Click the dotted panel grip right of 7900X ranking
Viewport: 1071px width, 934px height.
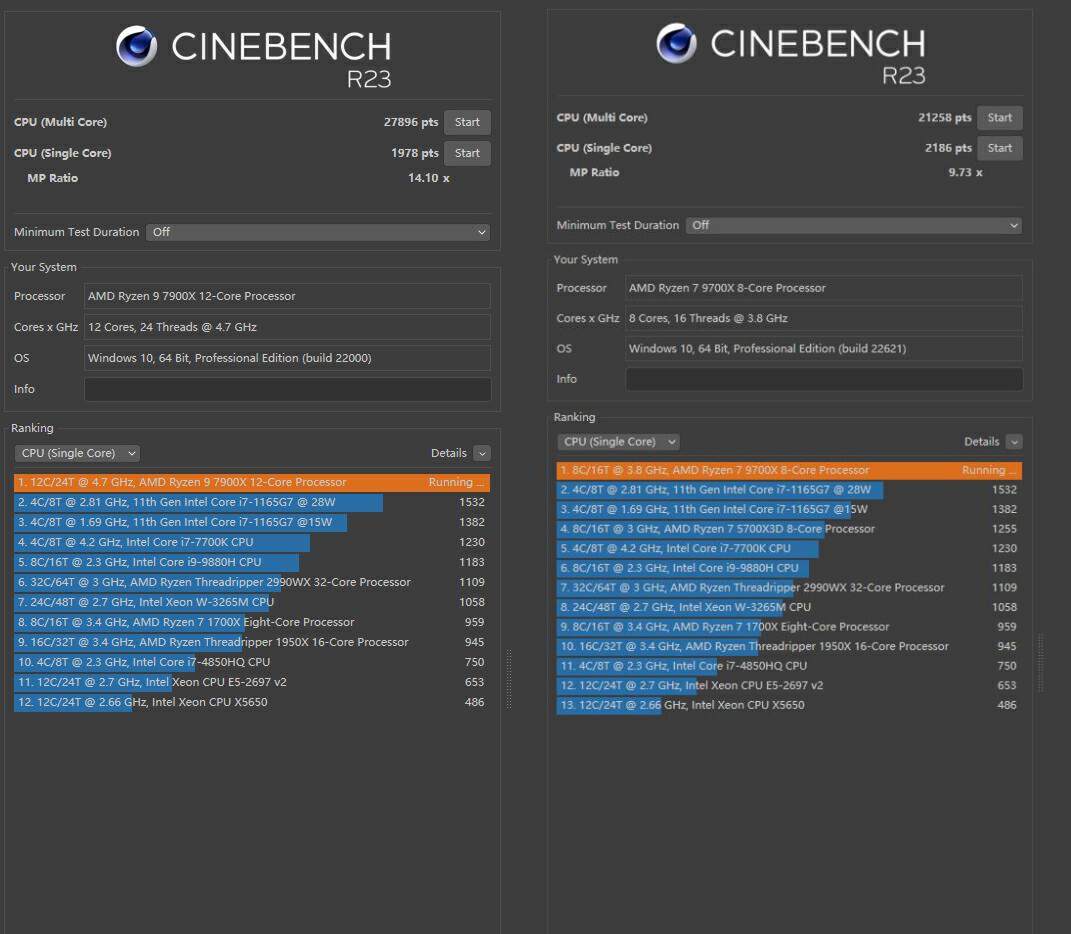[509, 678]
